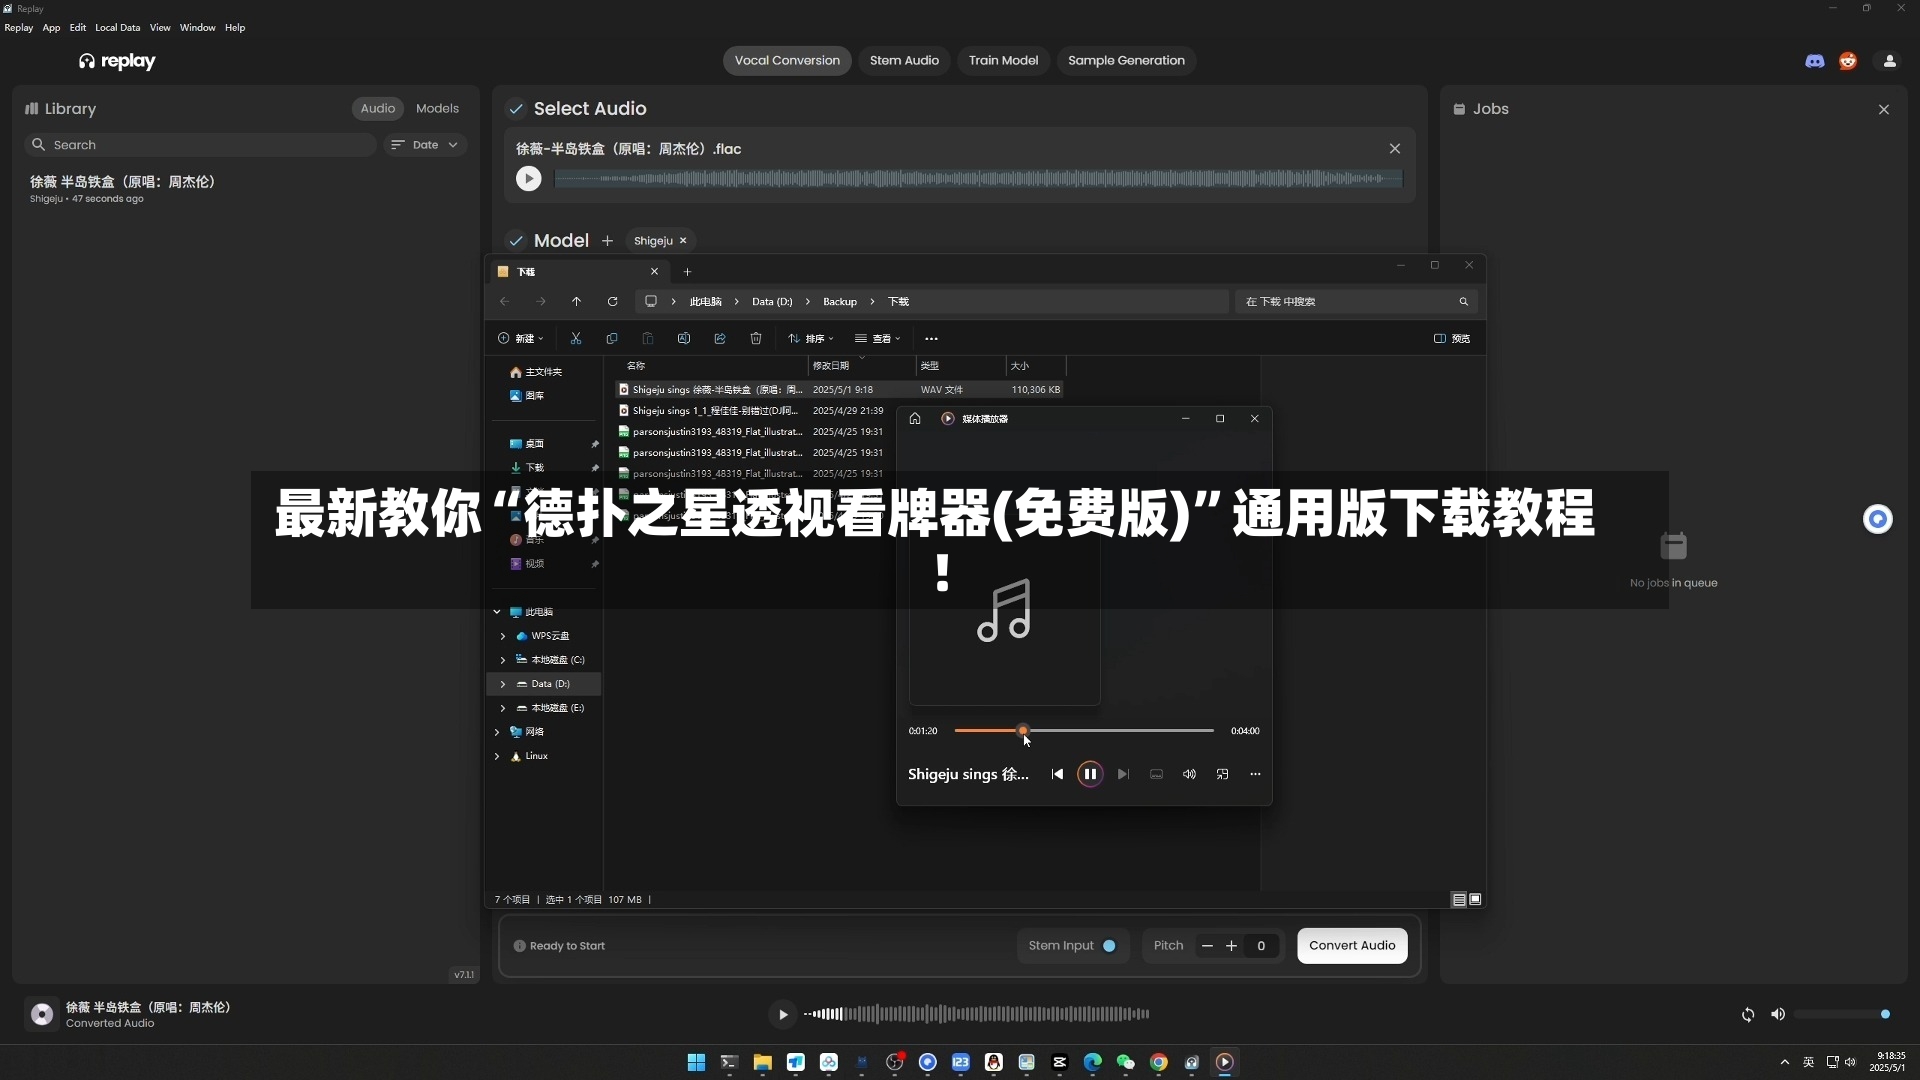Switch media player to mini view
The image size is (1920, 1080).
click(1222, 774)
